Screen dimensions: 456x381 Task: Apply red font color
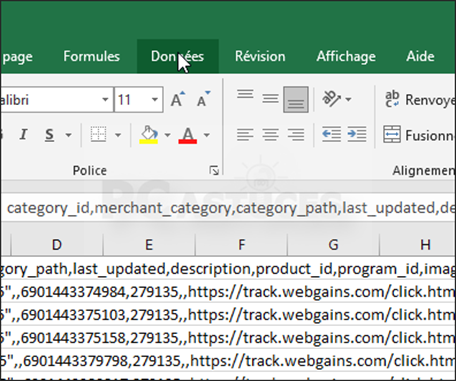[188, 135]
